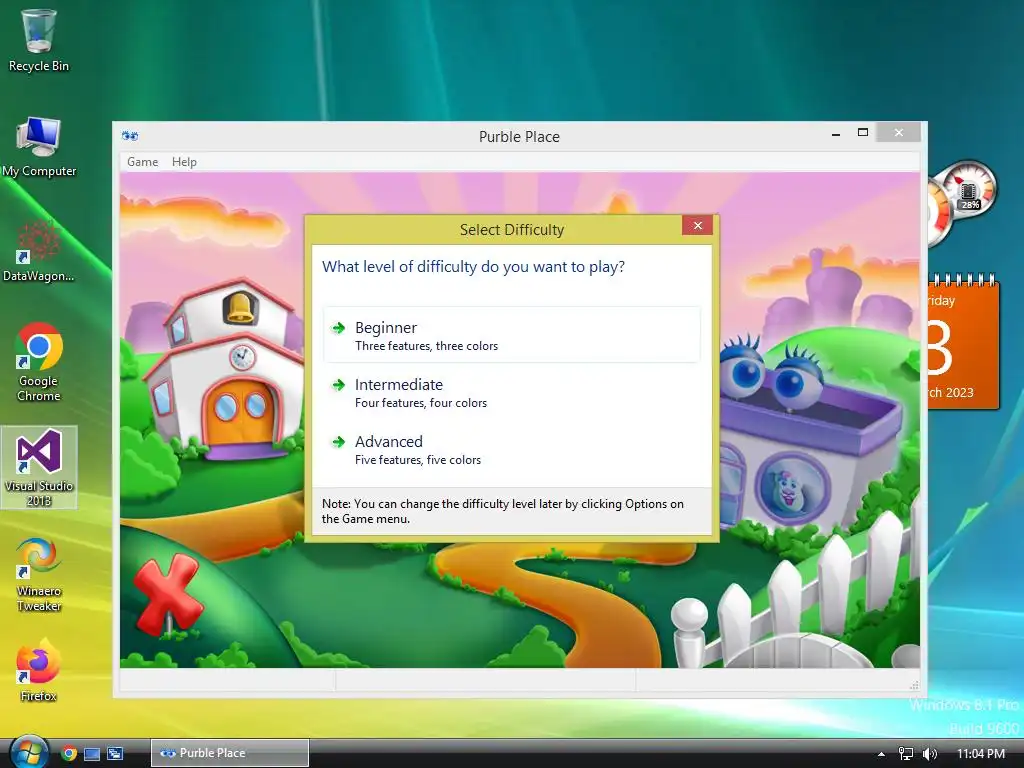Select the DataWagon desktop shortcut
Viewport: 1024px width, 768px height.
[39, 251]
